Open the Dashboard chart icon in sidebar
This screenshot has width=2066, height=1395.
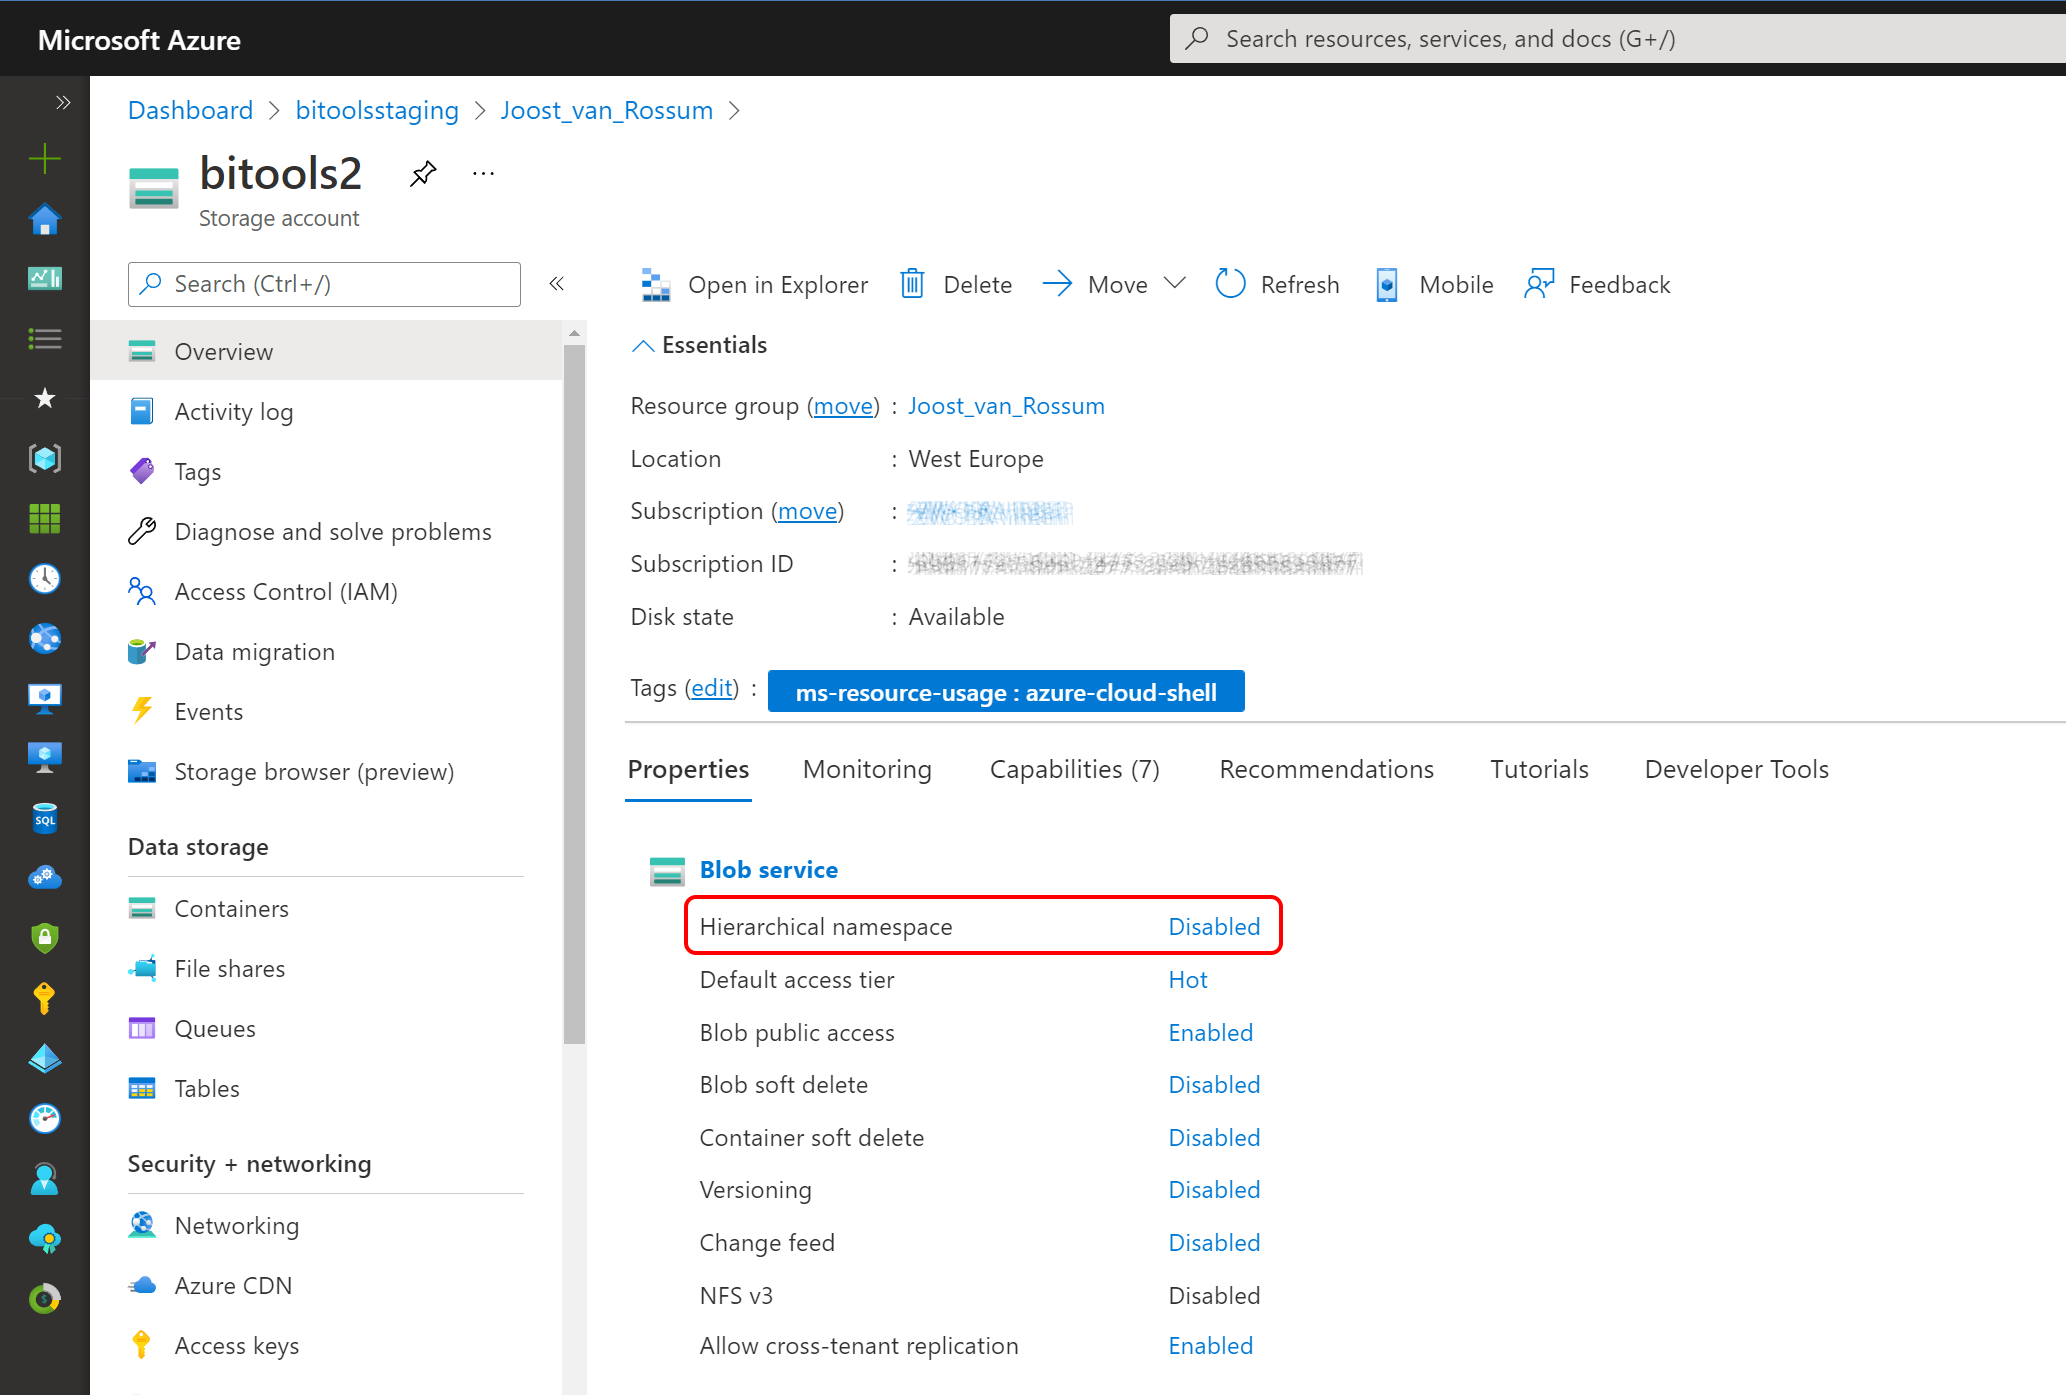tap(45, 278)
